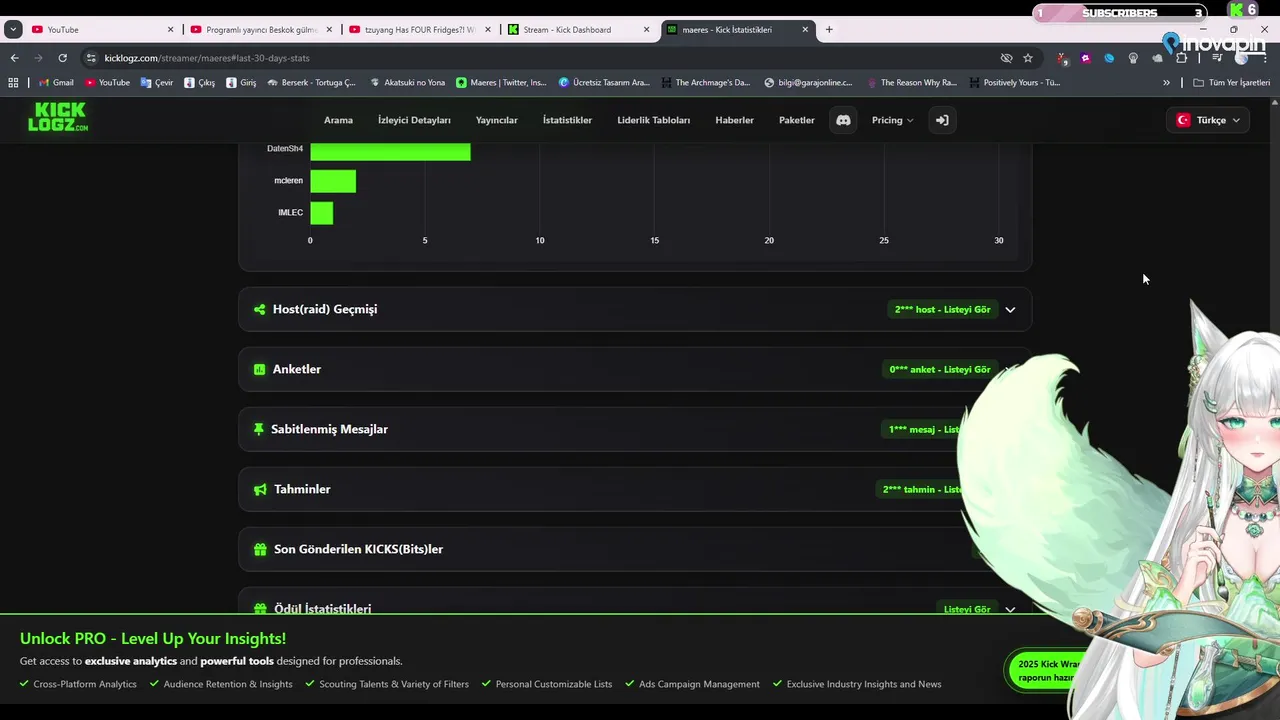Expand the Host(raid) Geçmişi section chevron
The image size is (1280, 720).
pos(1010,309)
